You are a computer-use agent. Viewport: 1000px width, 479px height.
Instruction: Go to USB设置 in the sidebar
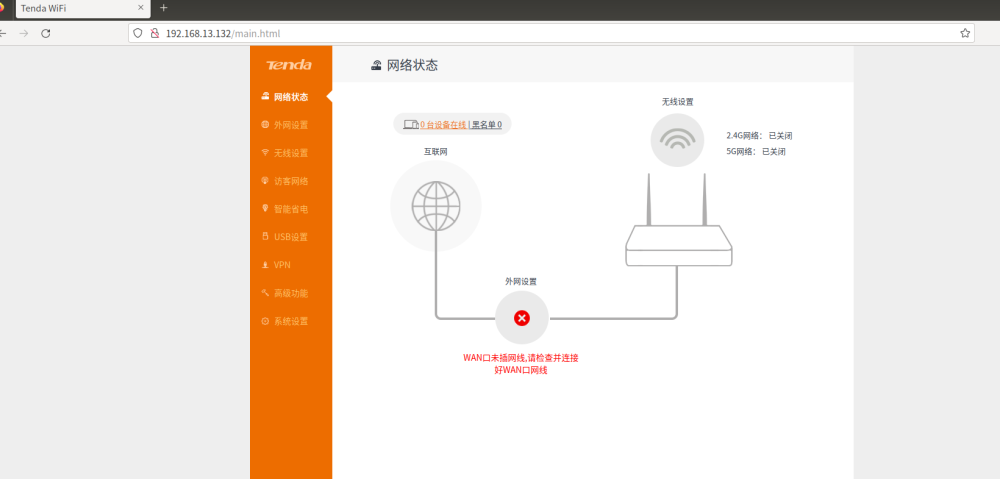click(x=290, y=237)
